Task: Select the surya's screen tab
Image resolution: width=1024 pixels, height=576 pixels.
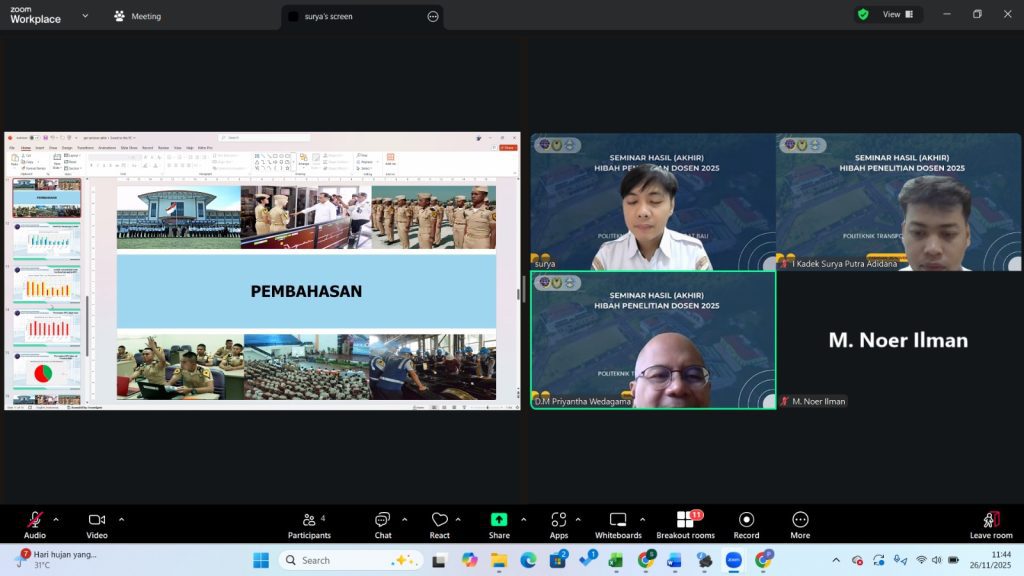Action: click(x=328, y=16)
